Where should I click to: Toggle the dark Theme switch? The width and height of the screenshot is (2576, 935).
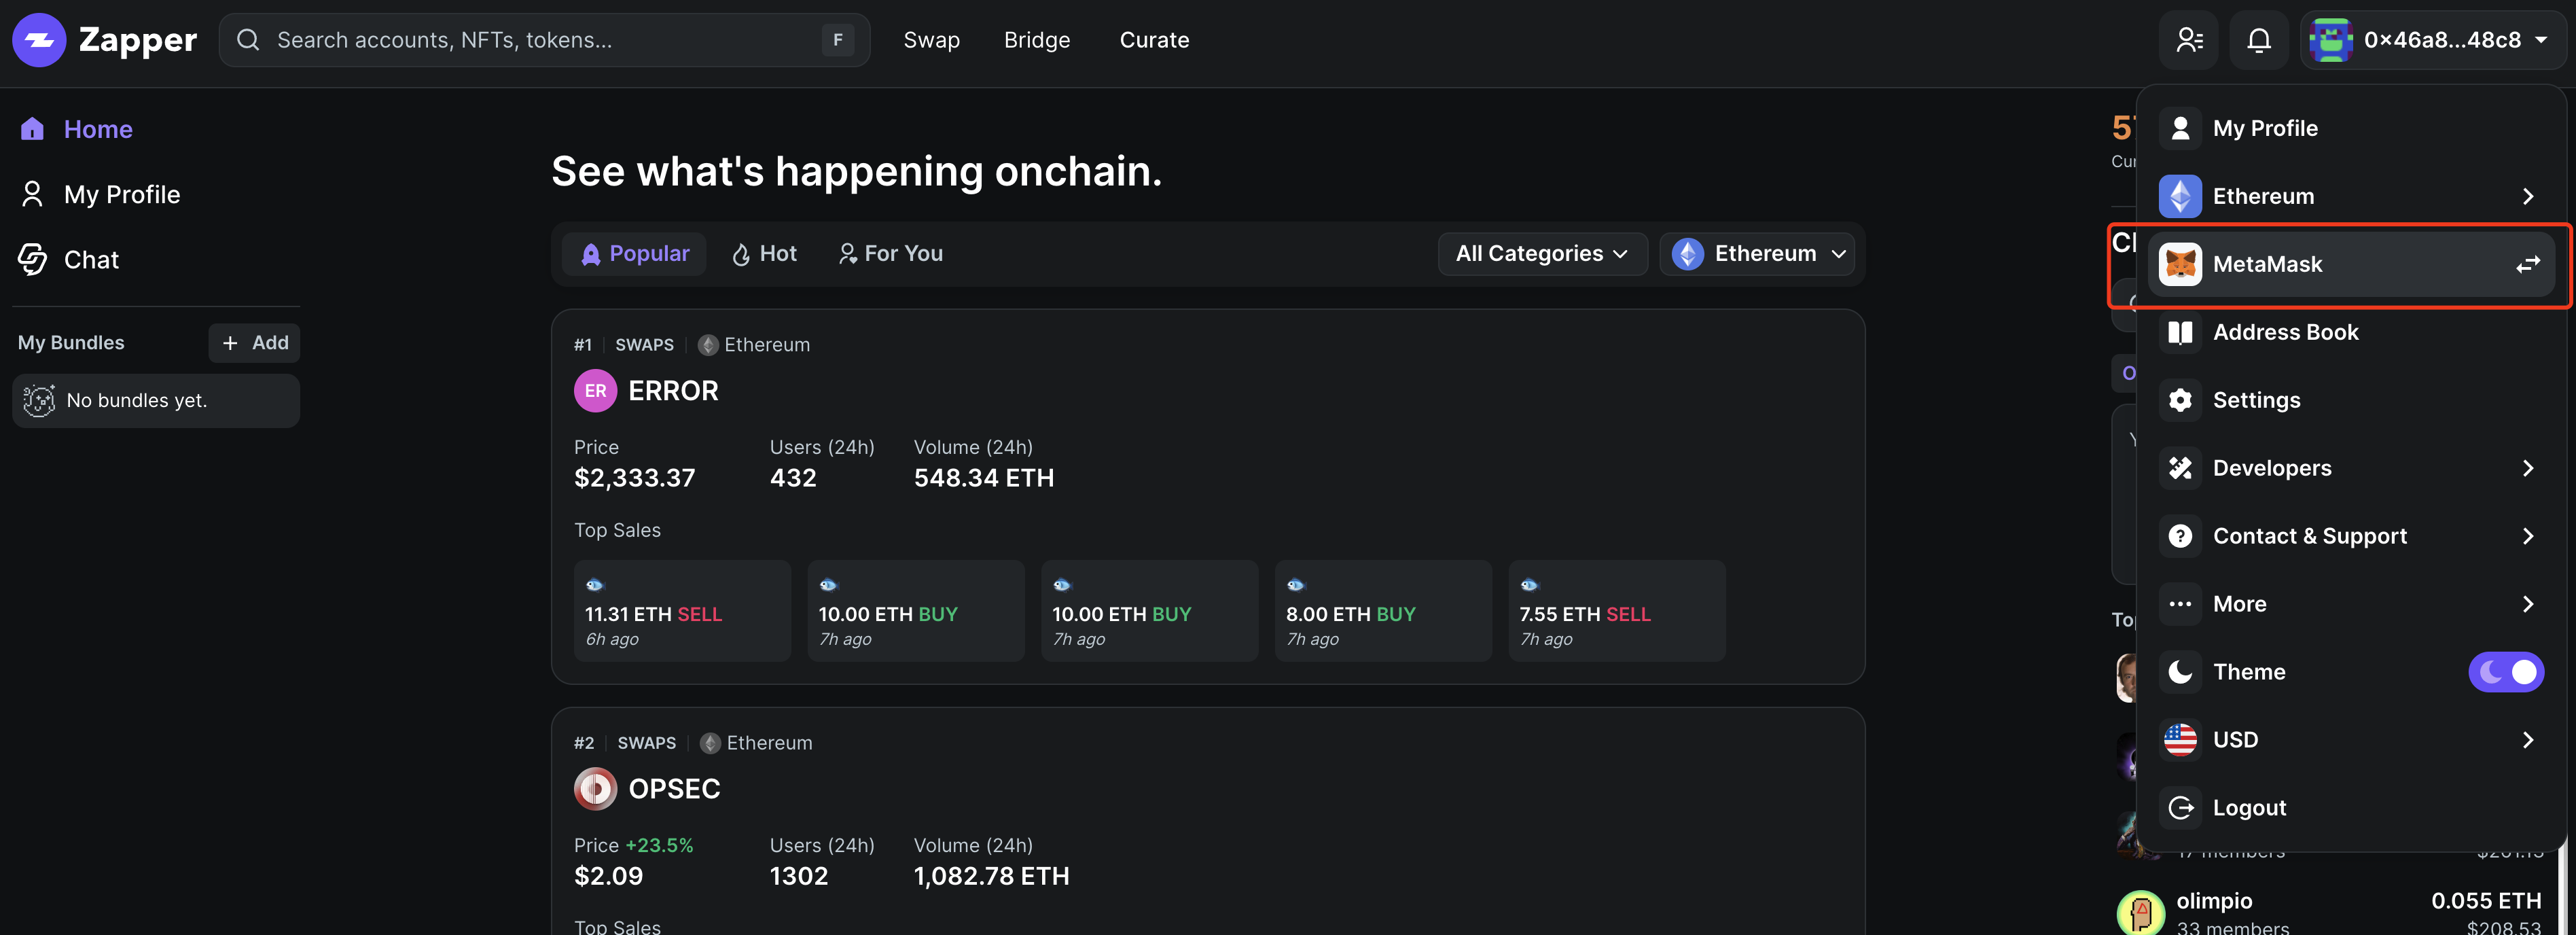click(2505, 672)
